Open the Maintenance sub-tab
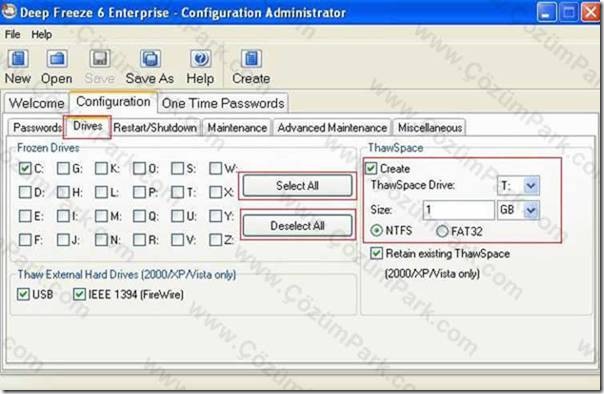The image size is (604, 394). [237, 127]
